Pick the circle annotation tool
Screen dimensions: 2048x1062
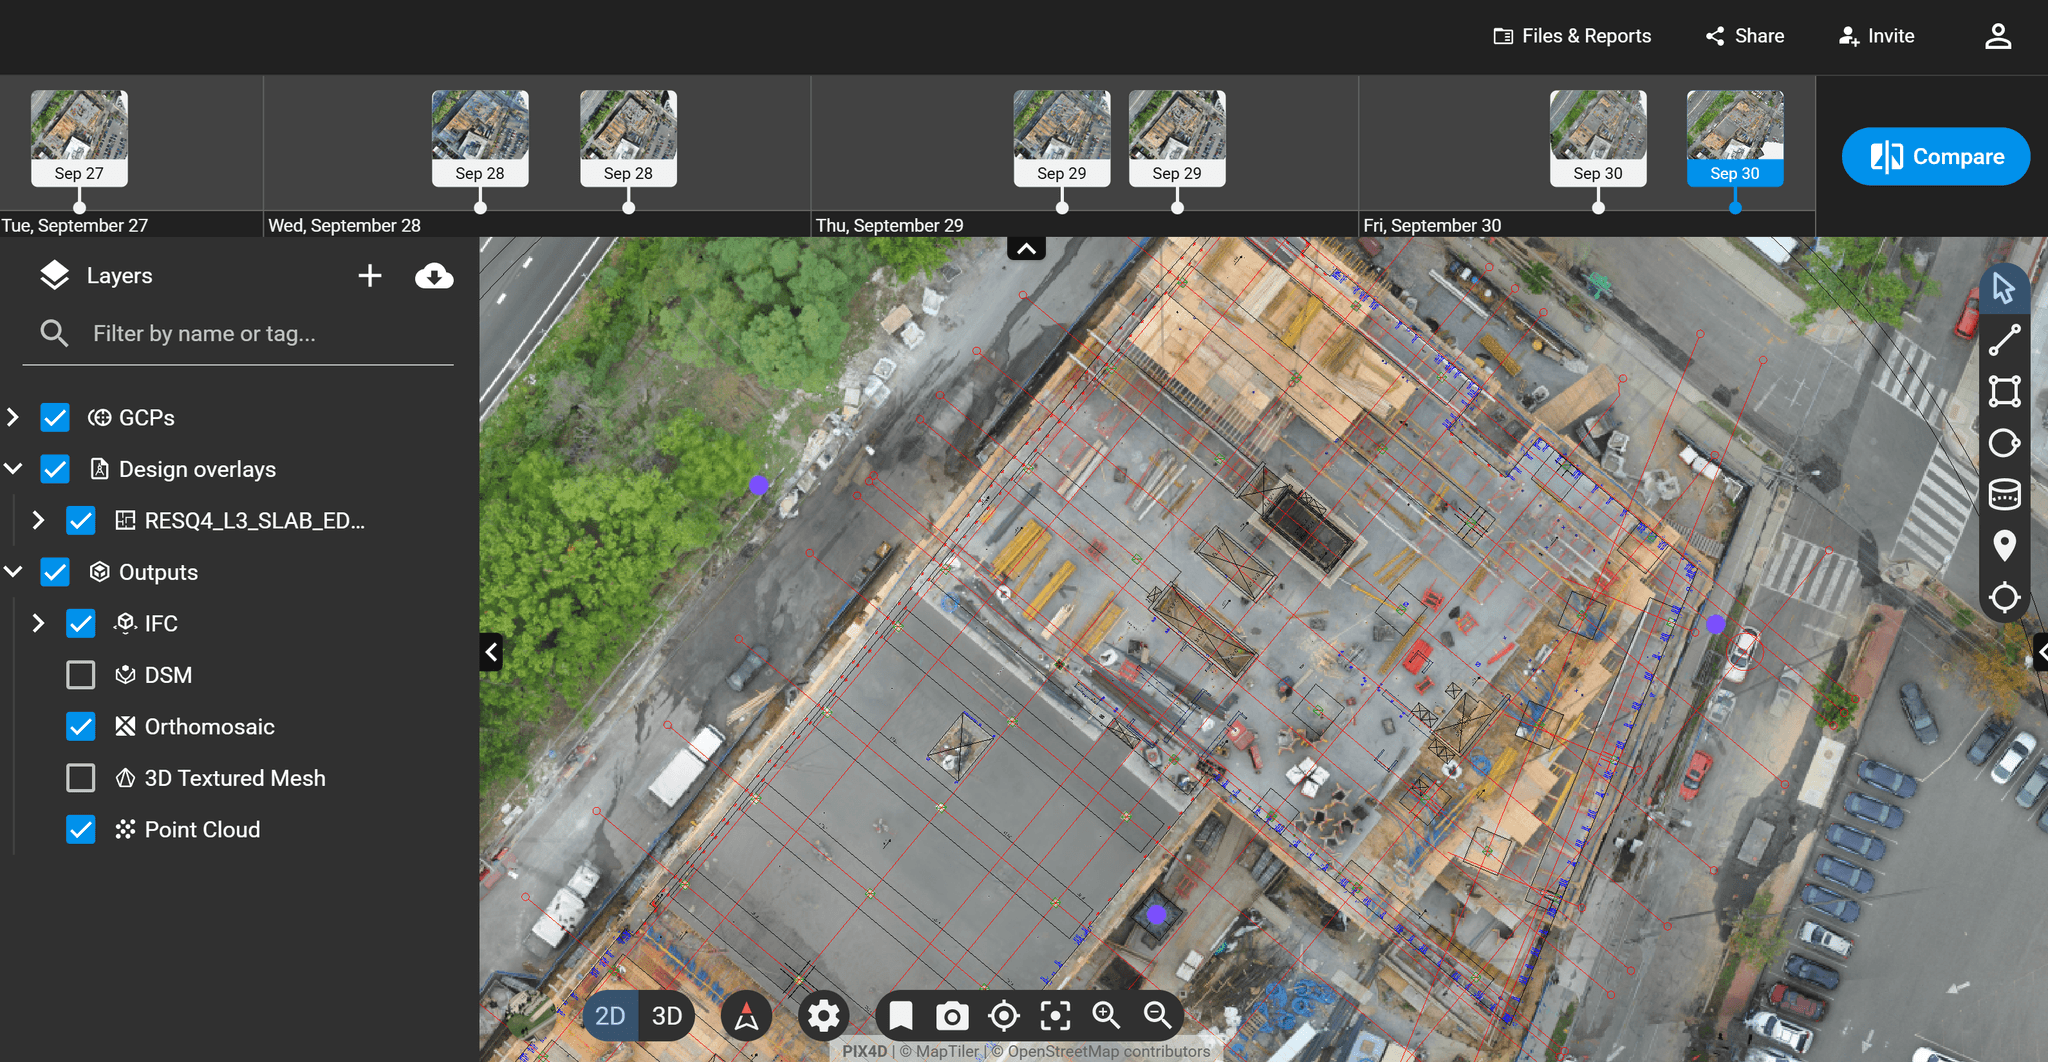[x=2004, y=443]
